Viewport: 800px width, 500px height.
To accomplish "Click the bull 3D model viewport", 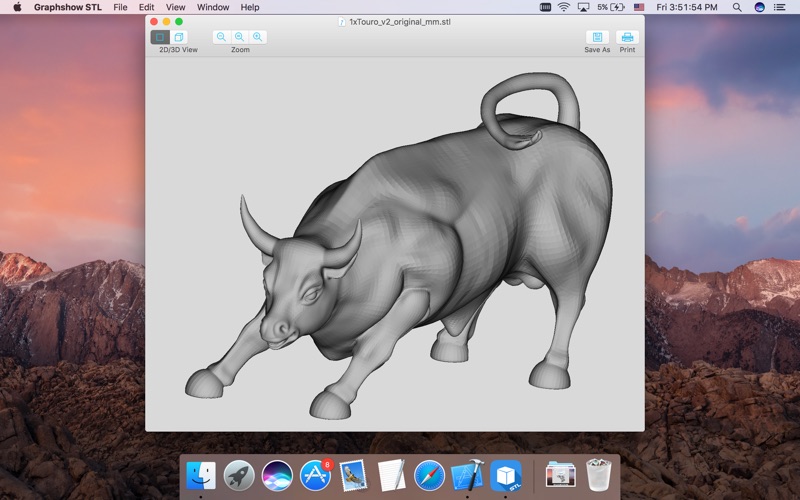I will [395, 244].
